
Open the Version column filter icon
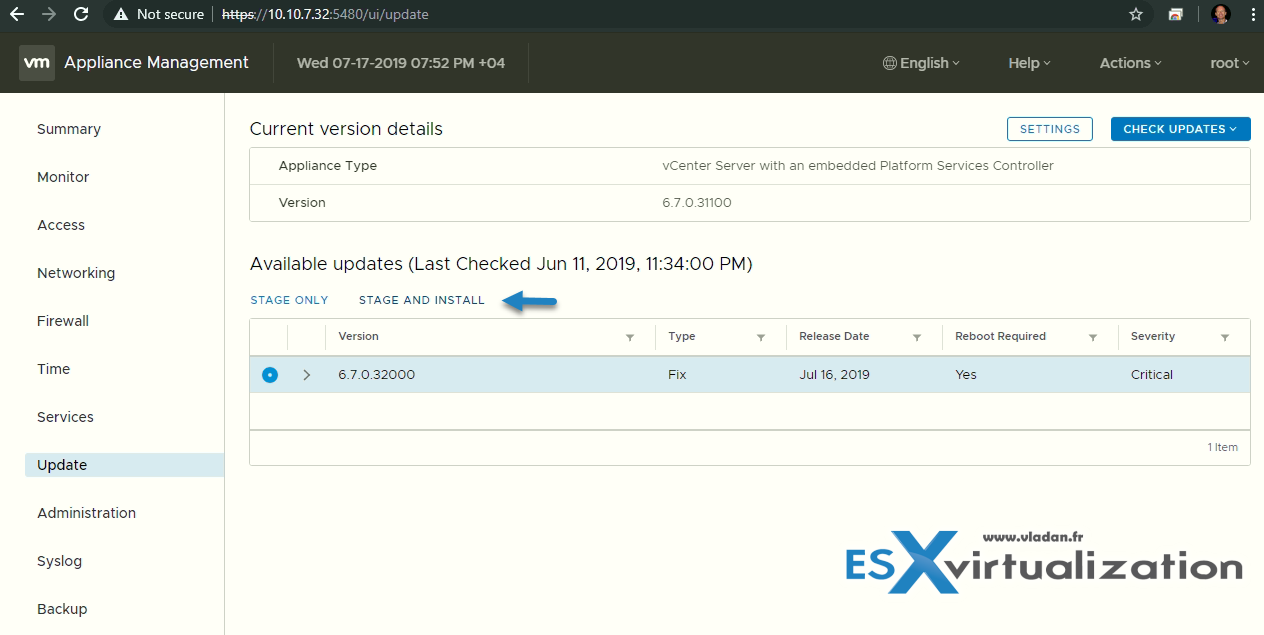coord(630,338)
